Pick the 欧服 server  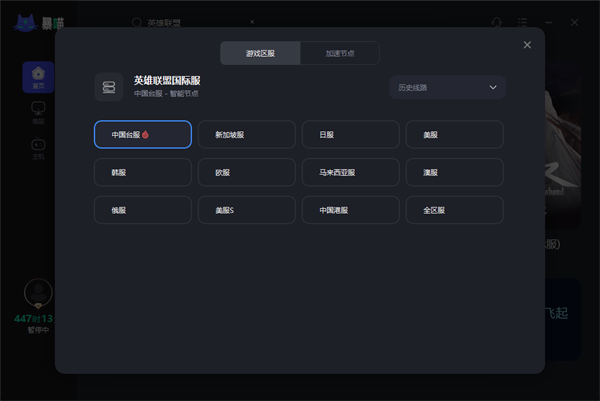click(246, 172)
